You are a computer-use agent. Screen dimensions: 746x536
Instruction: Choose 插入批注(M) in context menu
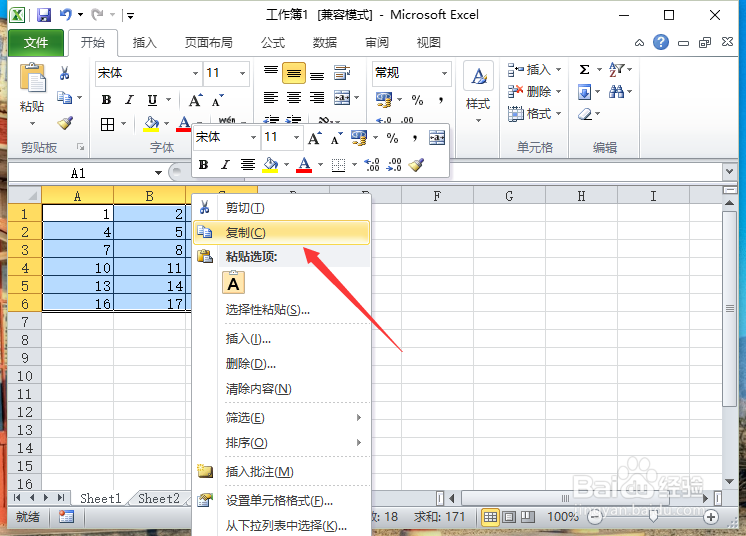[x=281, y=472]
